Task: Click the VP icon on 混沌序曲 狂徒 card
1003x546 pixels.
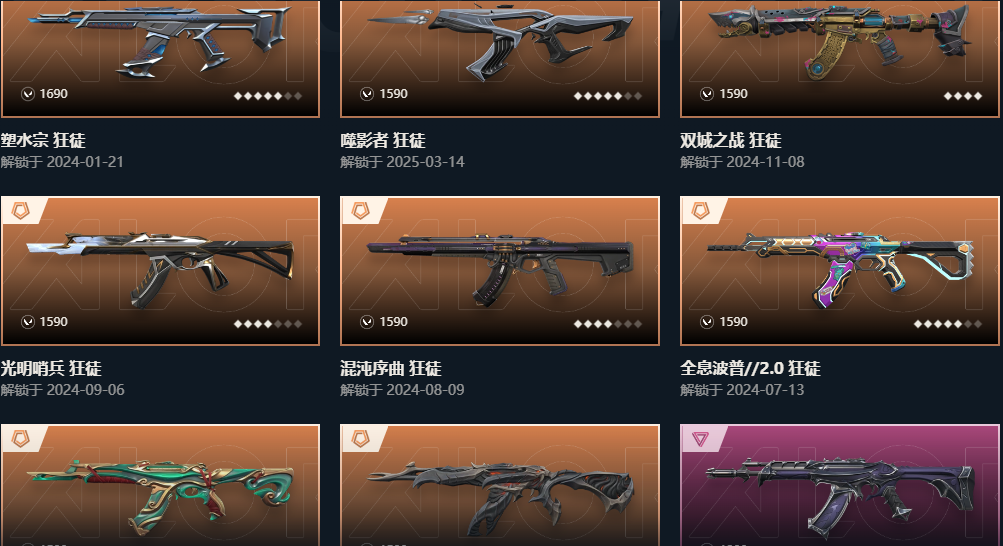Action: pos(367,322)
